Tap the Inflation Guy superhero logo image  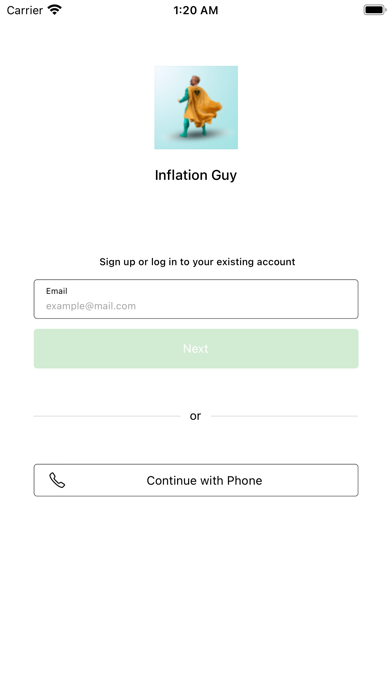196,107
